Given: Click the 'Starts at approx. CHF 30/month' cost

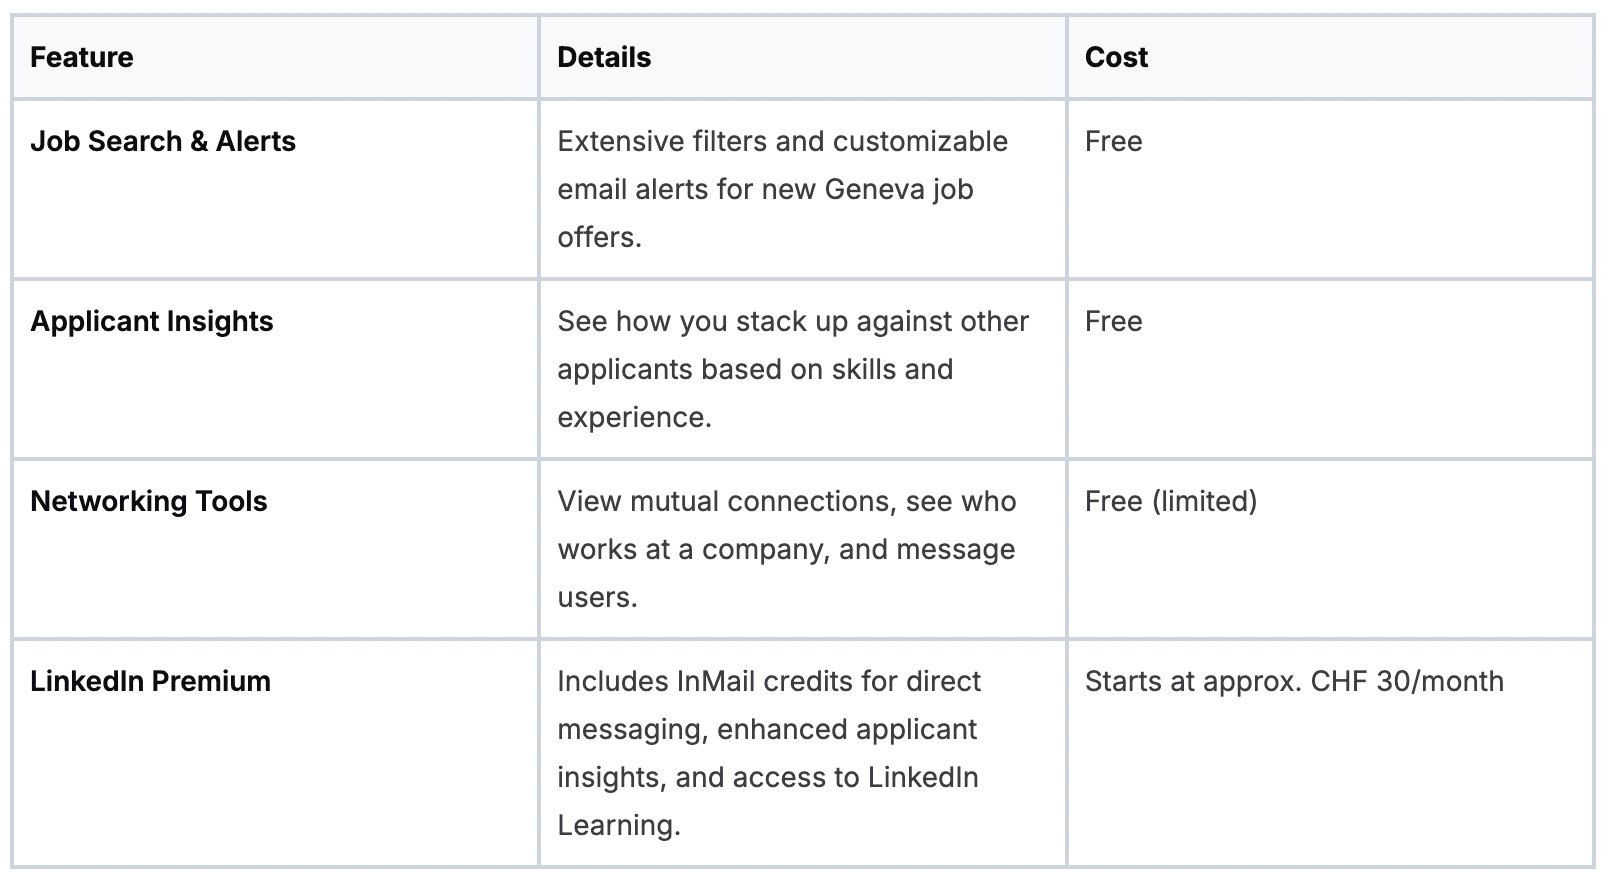Looking at the screenshot, I should (x=1294, y=681).
